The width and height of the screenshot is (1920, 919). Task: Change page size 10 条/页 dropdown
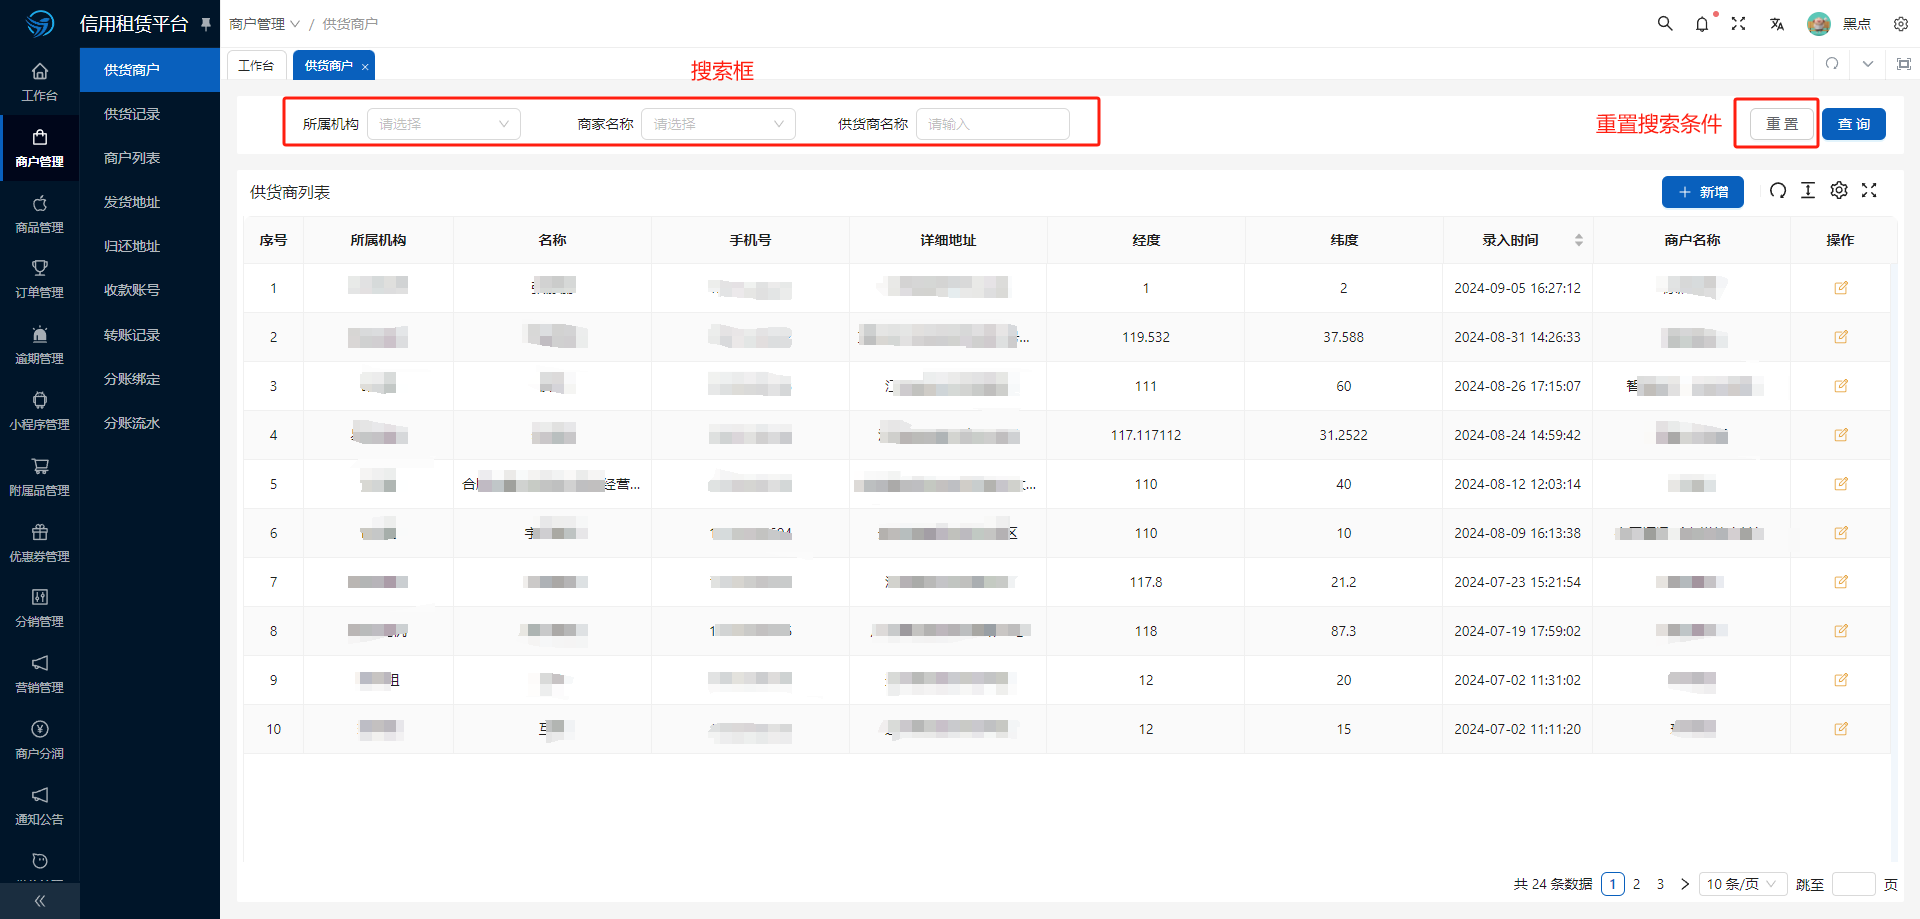pyautogui.click(x=1743, y=884)
